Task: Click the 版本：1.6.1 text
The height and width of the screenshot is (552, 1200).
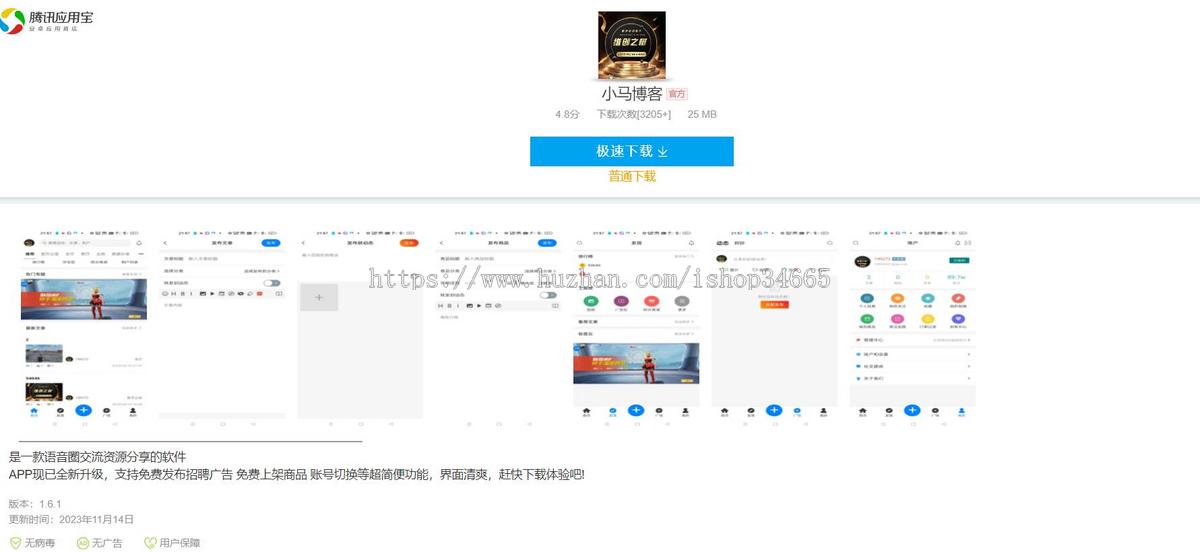Action: click(x=35, y=504)
